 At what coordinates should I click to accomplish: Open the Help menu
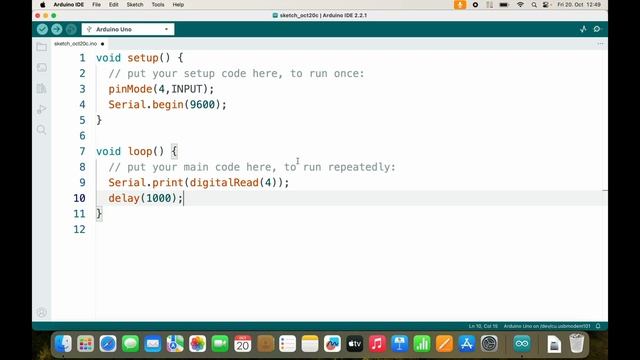pyautogui.click(x=178, y=5)
